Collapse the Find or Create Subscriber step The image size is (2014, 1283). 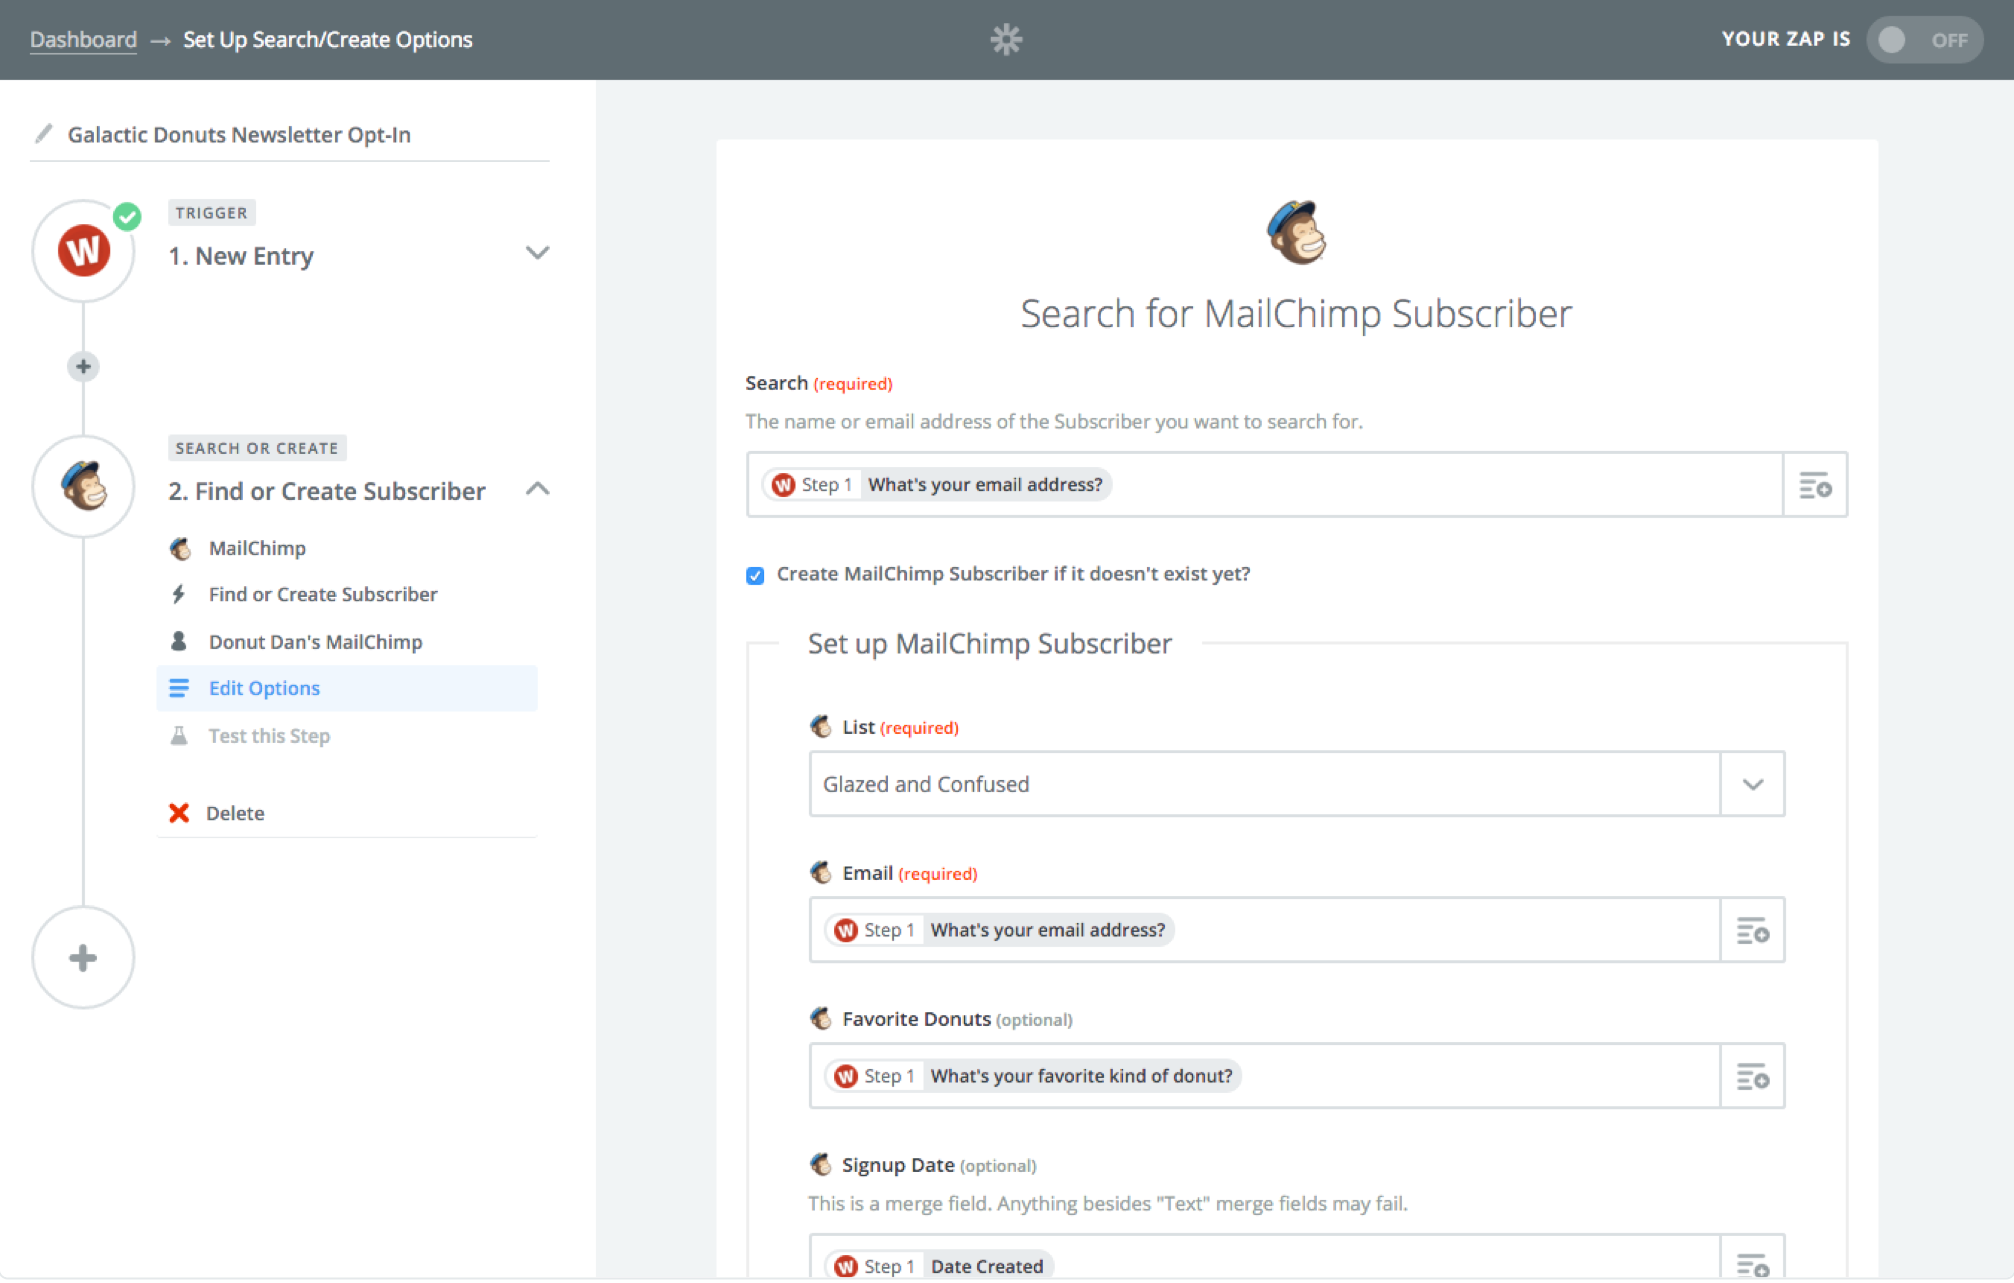[x=537, y=489]
